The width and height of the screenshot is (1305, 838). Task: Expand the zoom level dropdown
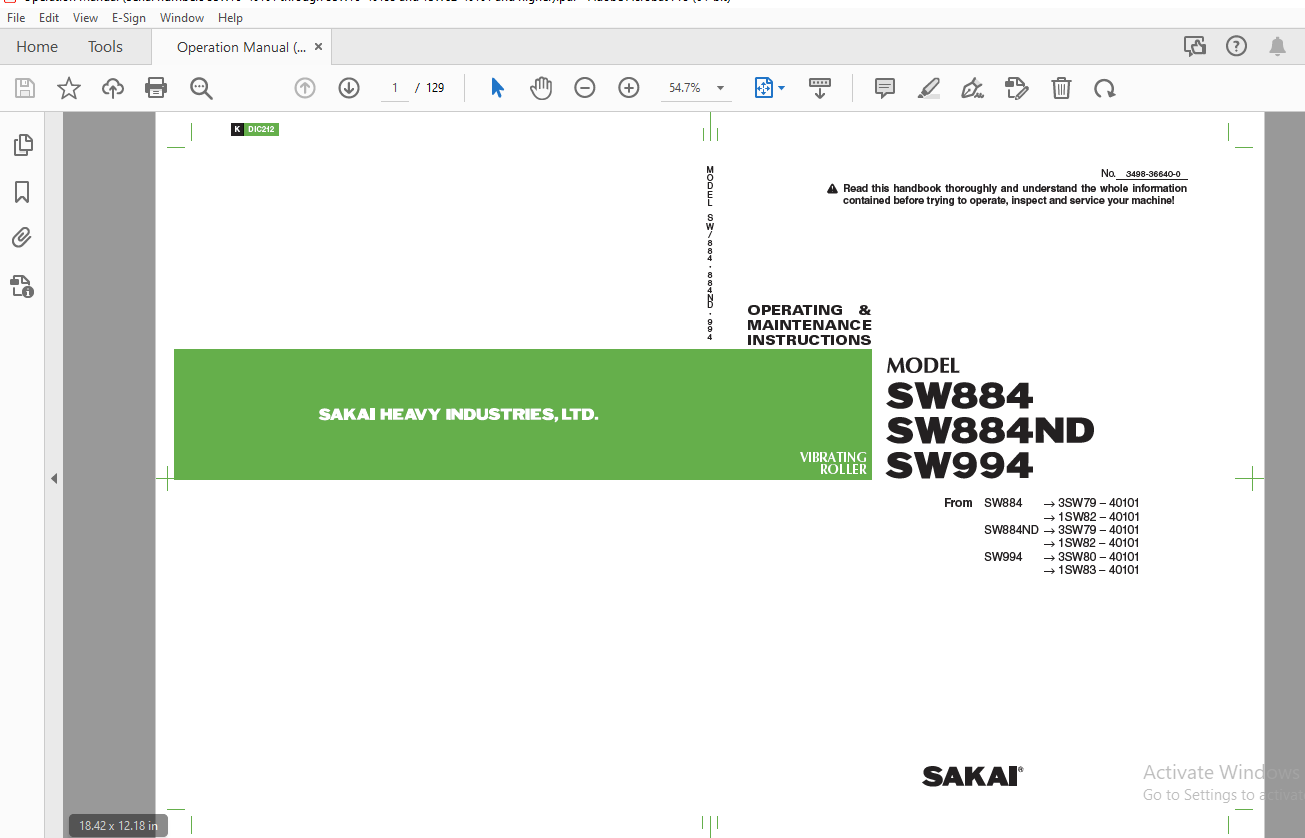720,88
